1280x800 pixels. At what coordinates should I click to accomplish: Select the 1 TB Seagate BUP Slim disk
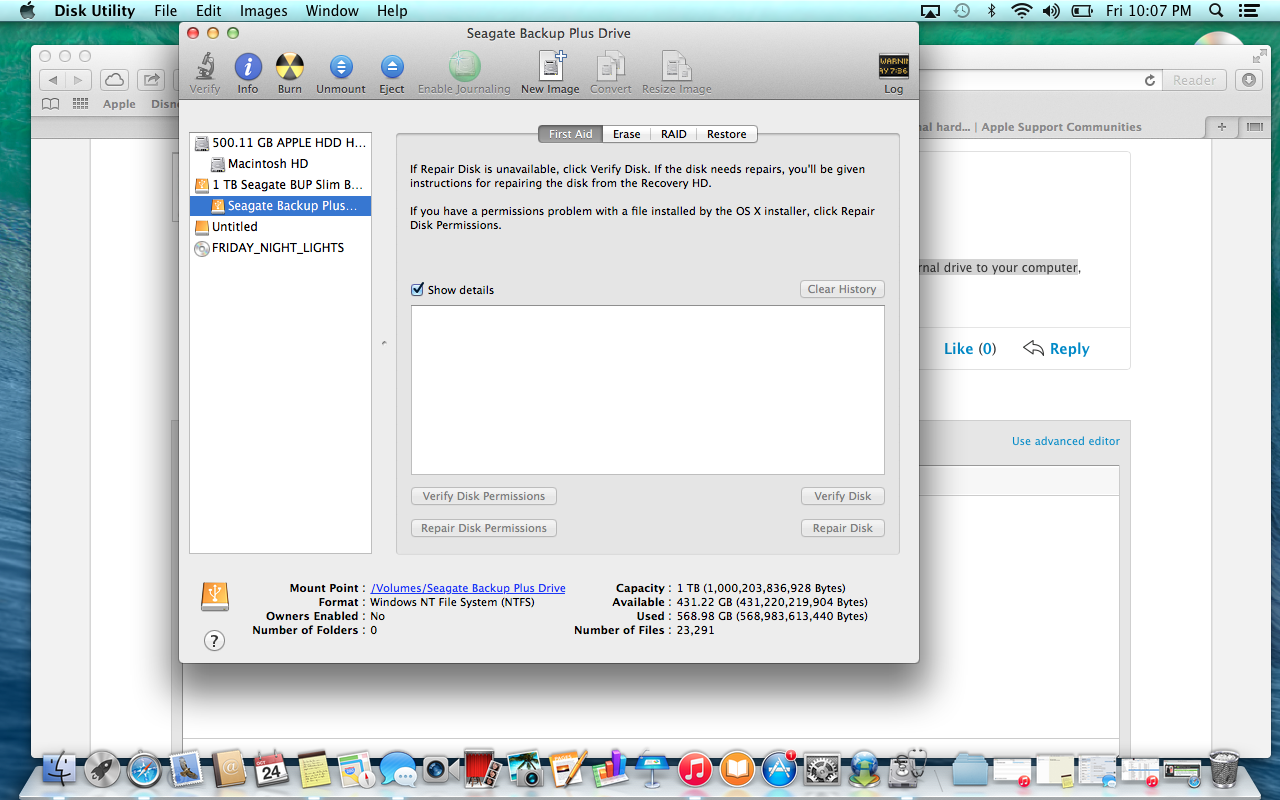point(281,185)
